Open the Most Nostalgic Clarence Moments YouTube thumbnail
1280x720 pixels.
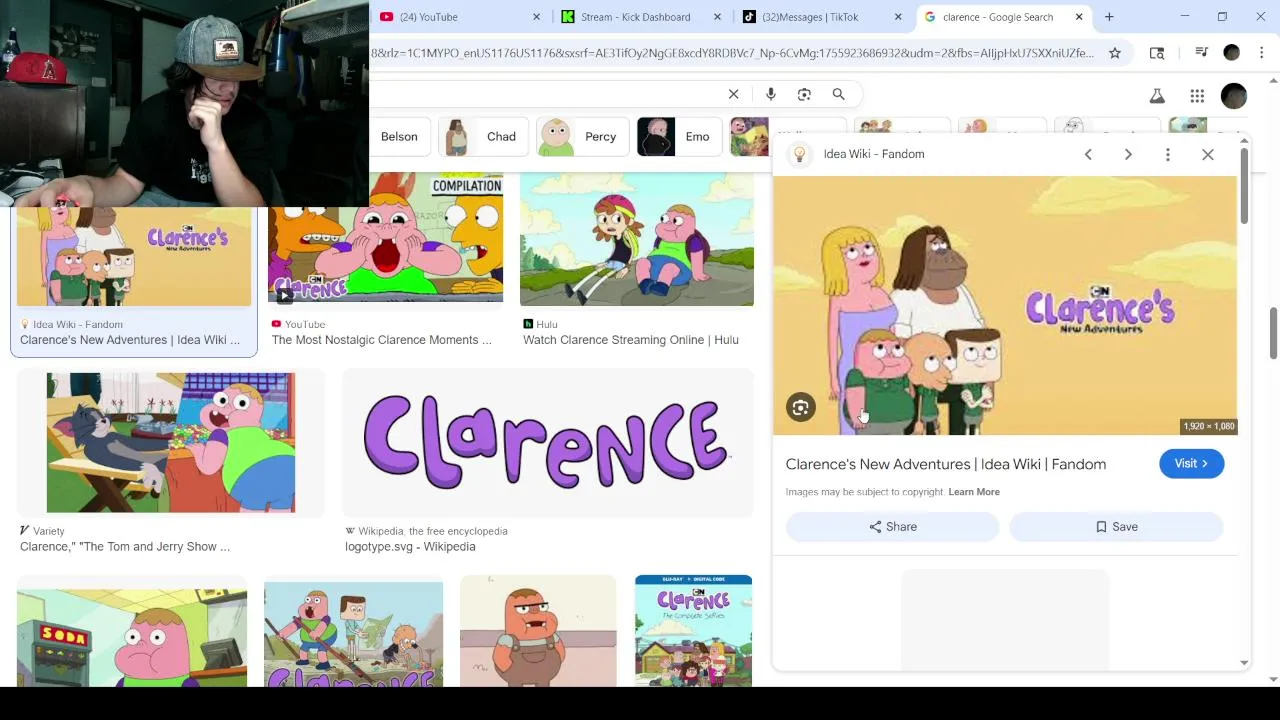coord(385,239)
